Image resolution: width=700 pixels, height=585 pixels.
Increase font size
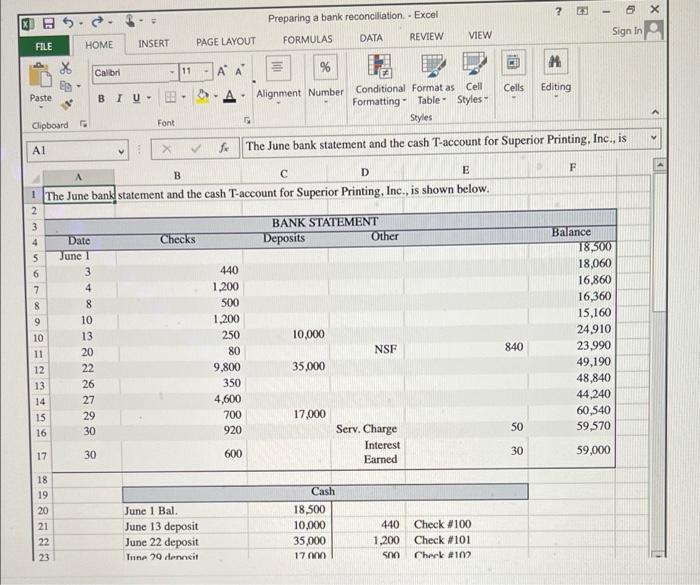click(x=222, y=71)
